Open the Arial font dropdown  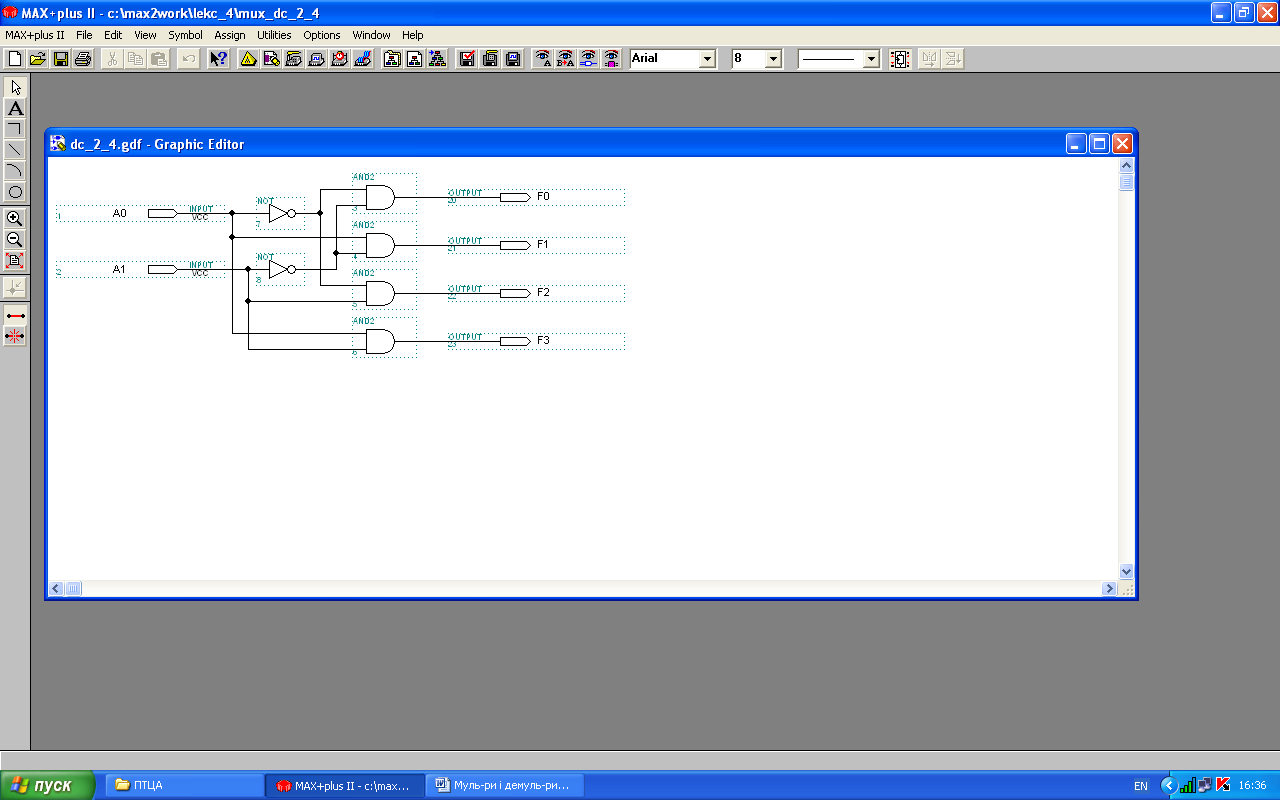(708, 59)
